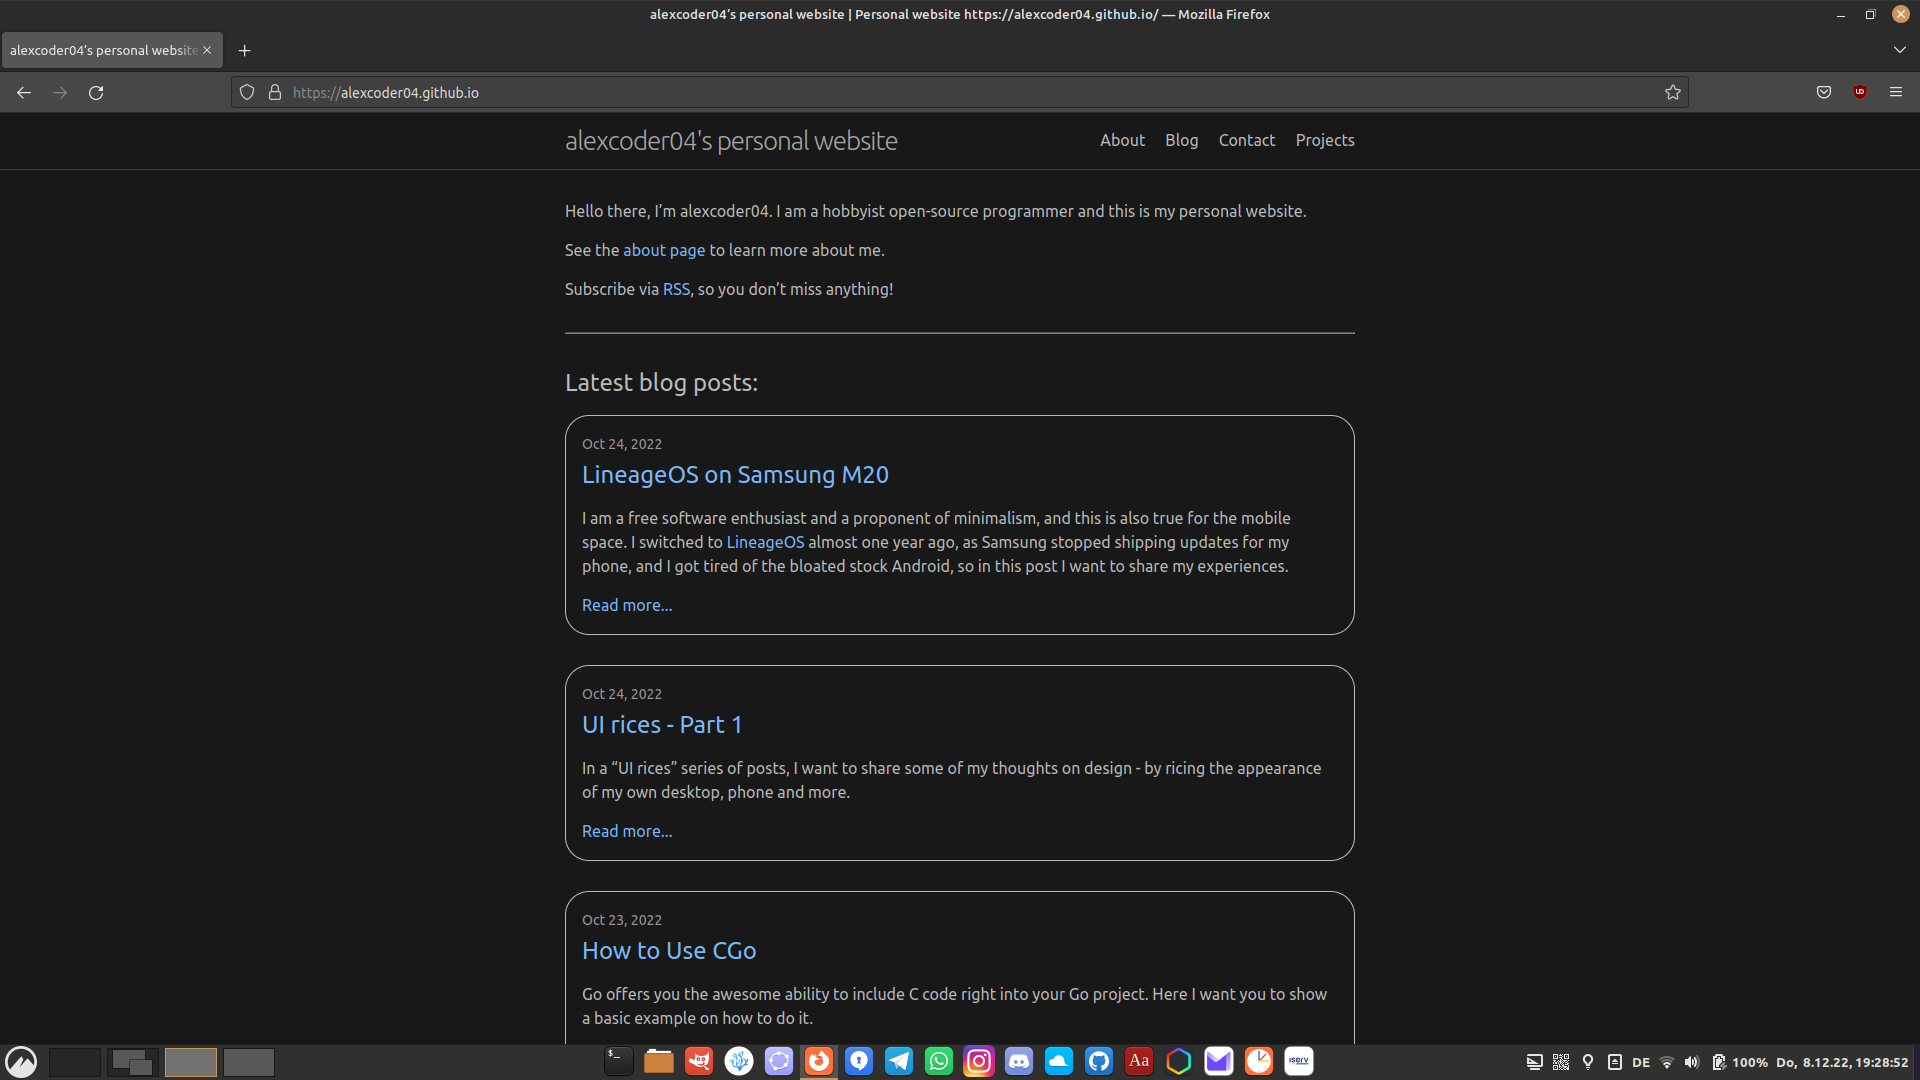
Task: Launch GIMP from the taskbar
Action: 699,1061
